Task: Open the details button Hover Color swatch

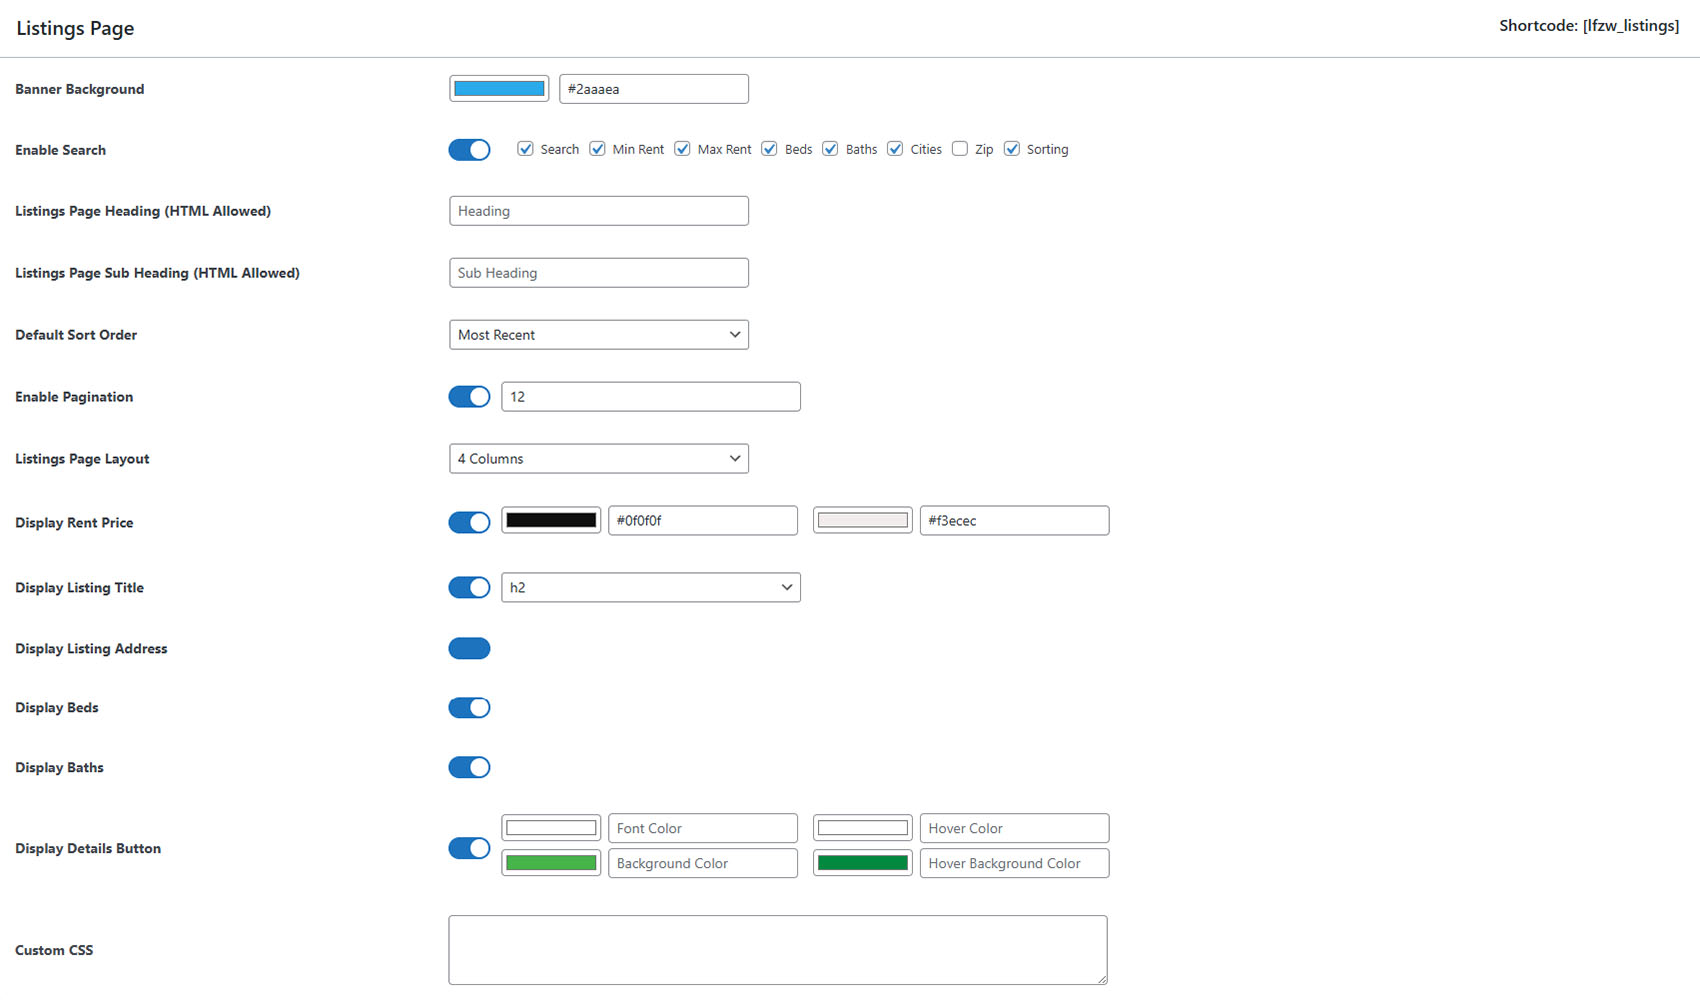Action: 863,828
